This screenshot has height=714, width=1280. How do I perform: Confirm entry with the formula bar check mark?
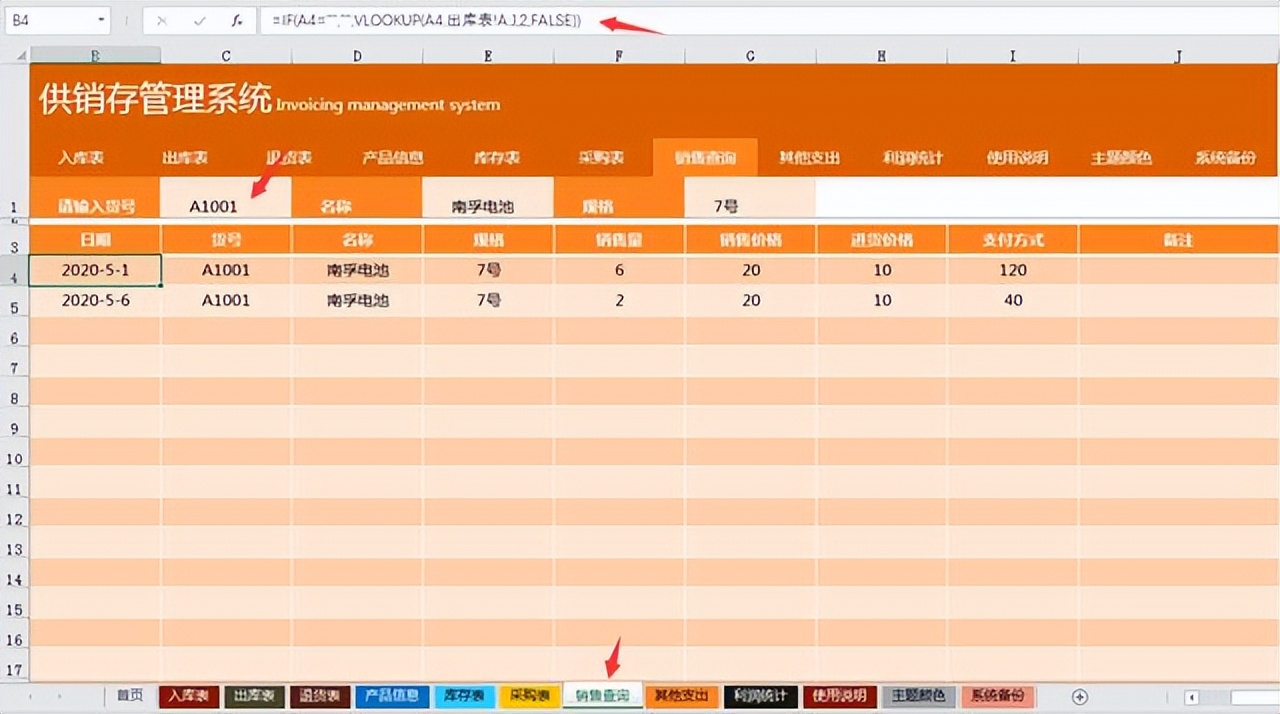197,20
